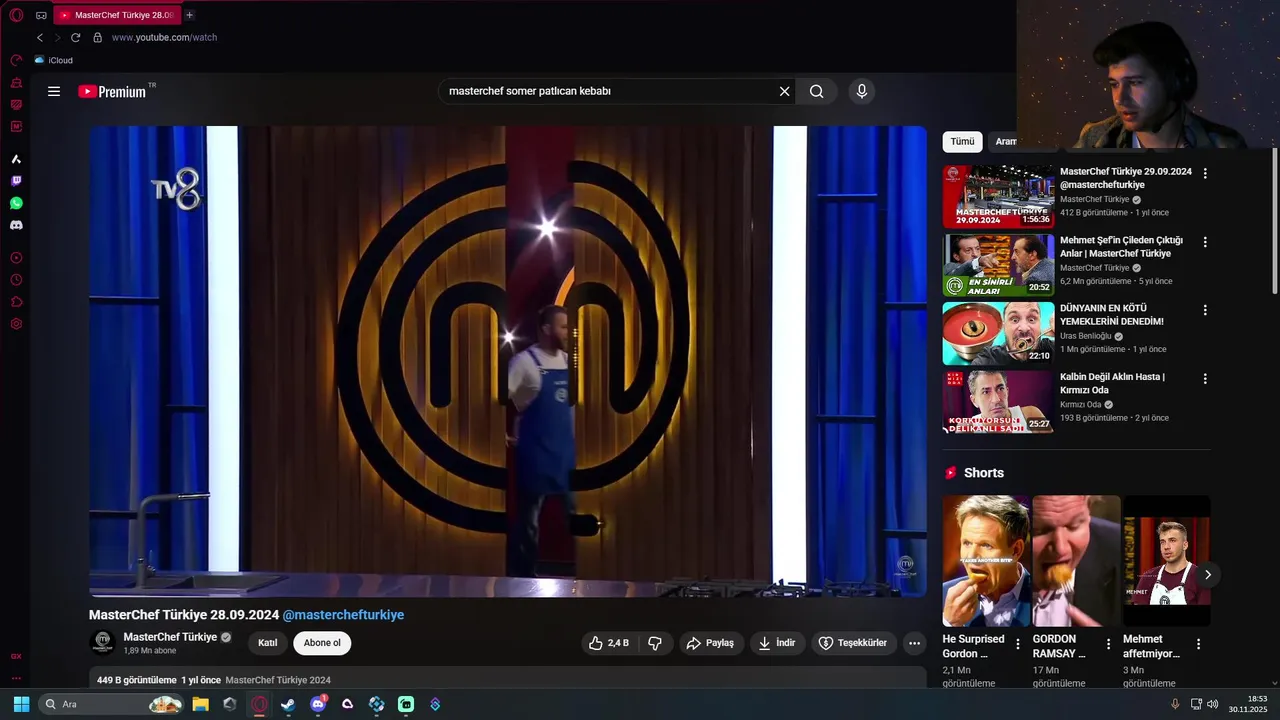Open History clock icon in the sidebar
Screen dimensions: 1280x720
(x=16, y=280)
